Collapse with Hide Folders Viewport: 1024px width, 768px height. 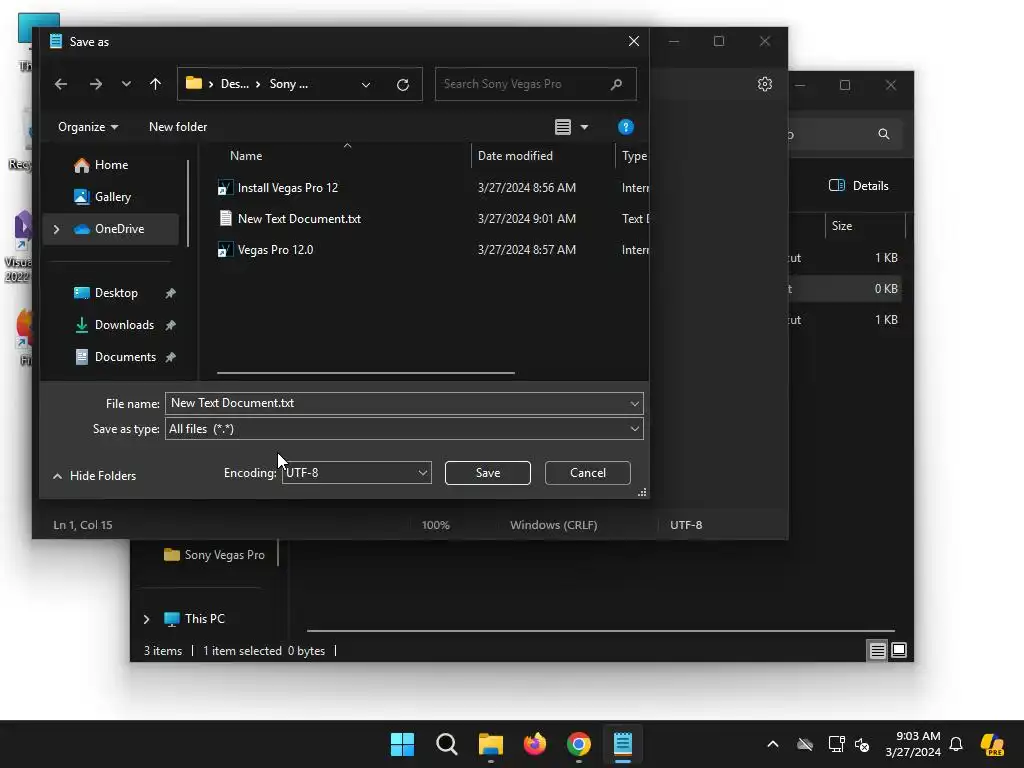pos(94,476)
